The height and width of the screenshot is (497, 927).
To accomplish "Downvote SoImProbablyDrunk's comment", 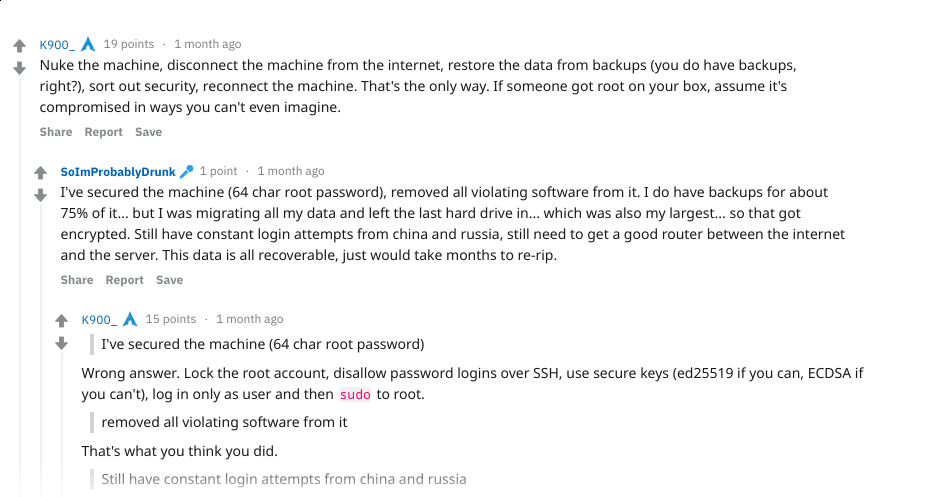I will coord(40,195).
